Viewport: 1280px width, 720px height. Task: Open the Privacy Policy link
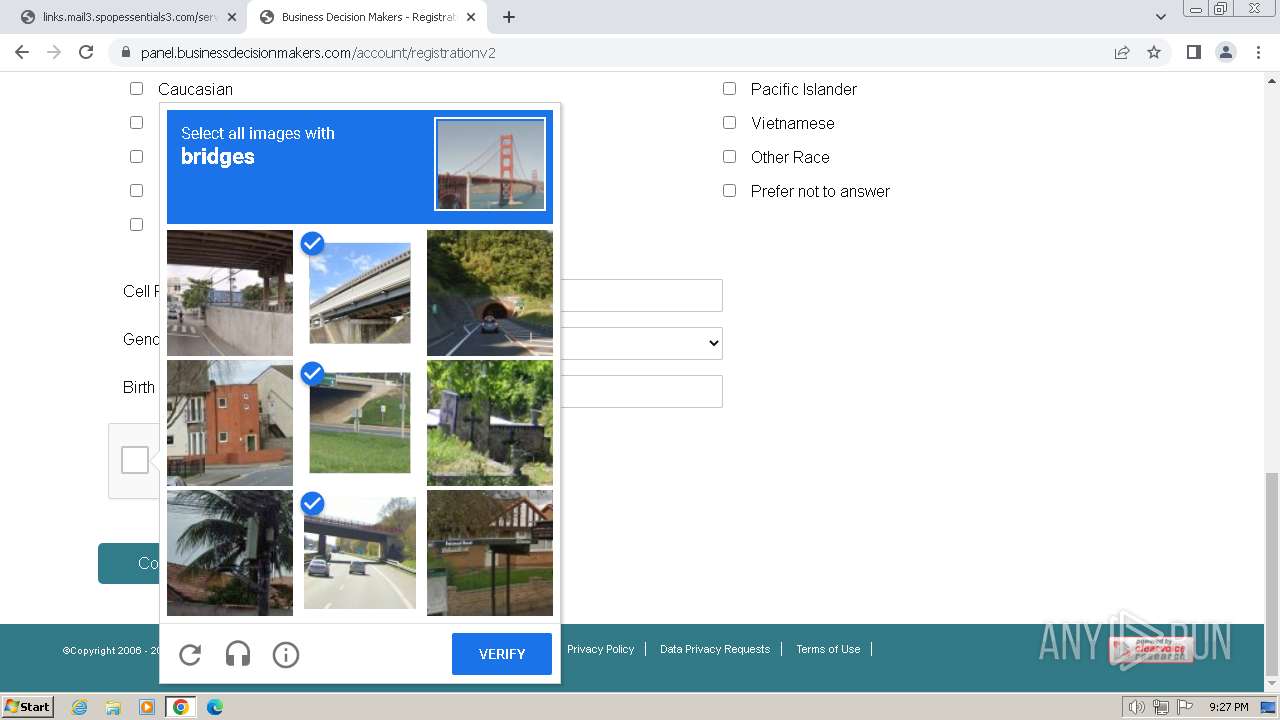click(600, 649)
